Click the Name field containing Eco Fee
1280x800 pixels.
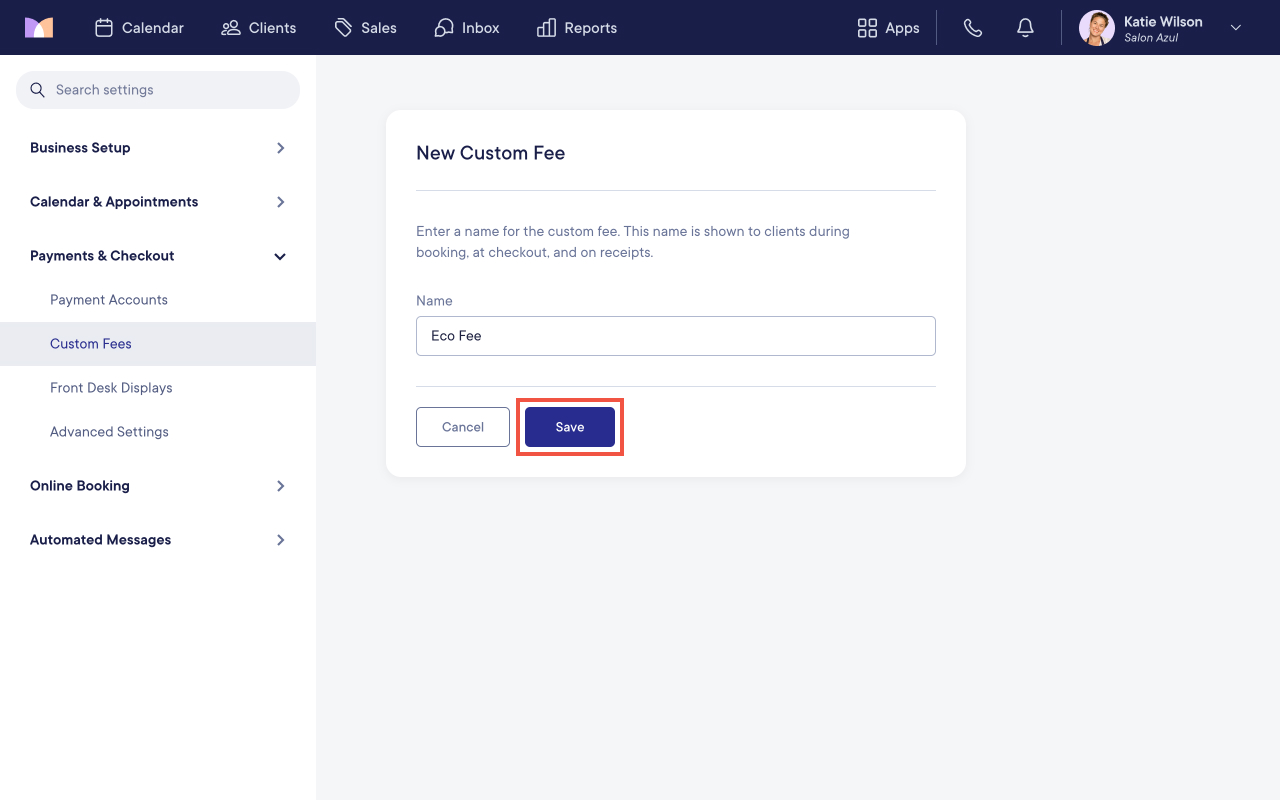coord(676,336)
